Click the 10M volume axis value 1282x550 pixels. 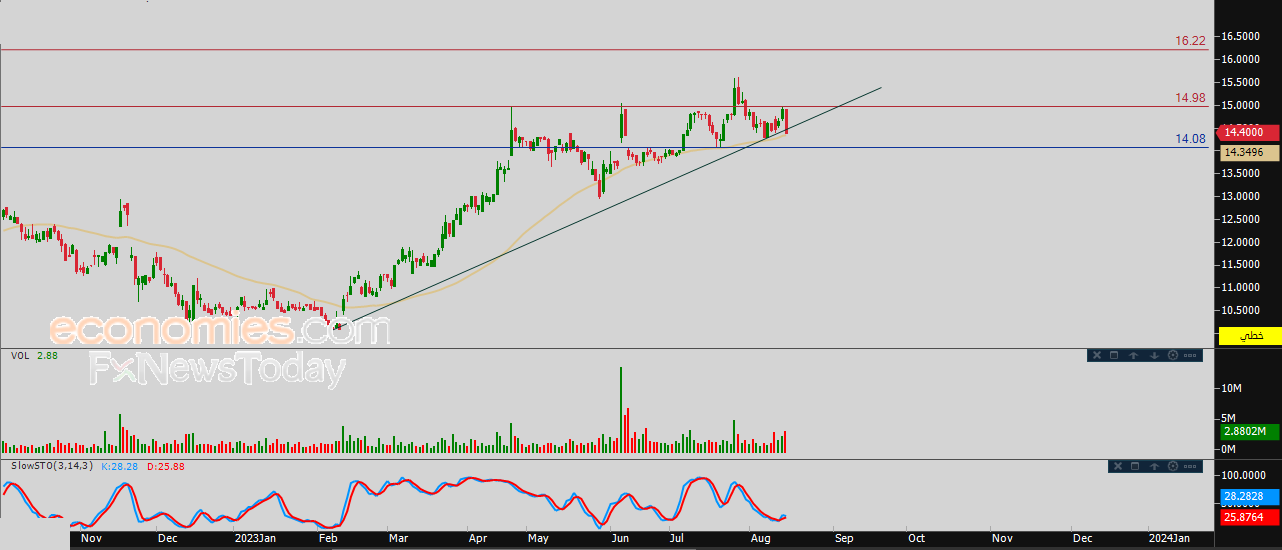pos(1230,387)
